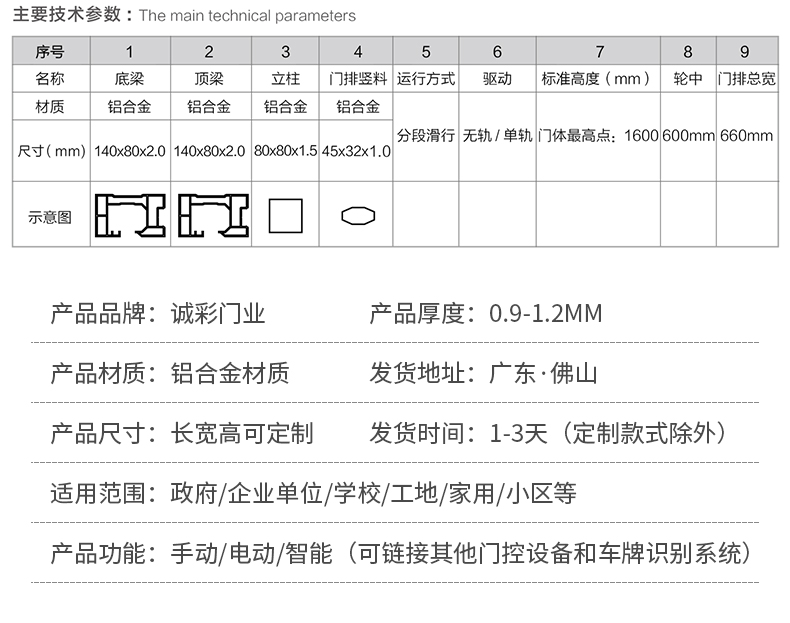Click the function text '手动/电动/智能'
This screenshot has height=623, width=790.
251,553
